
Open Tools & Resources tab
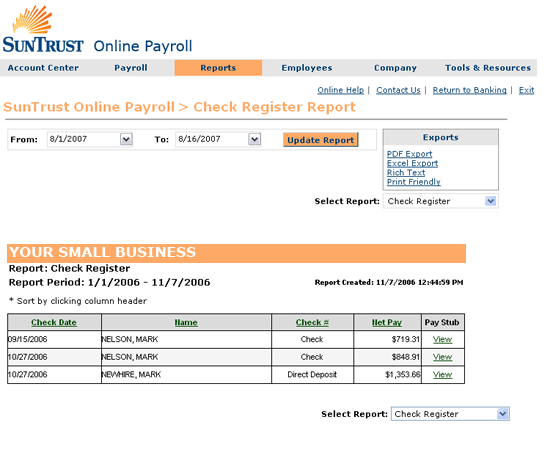click(488, 68)
